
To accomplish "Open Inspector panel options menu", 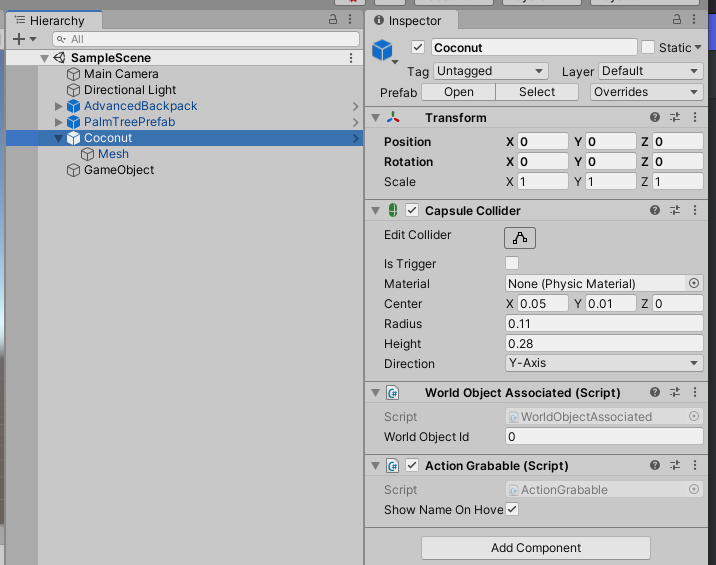I will (694, 19).
